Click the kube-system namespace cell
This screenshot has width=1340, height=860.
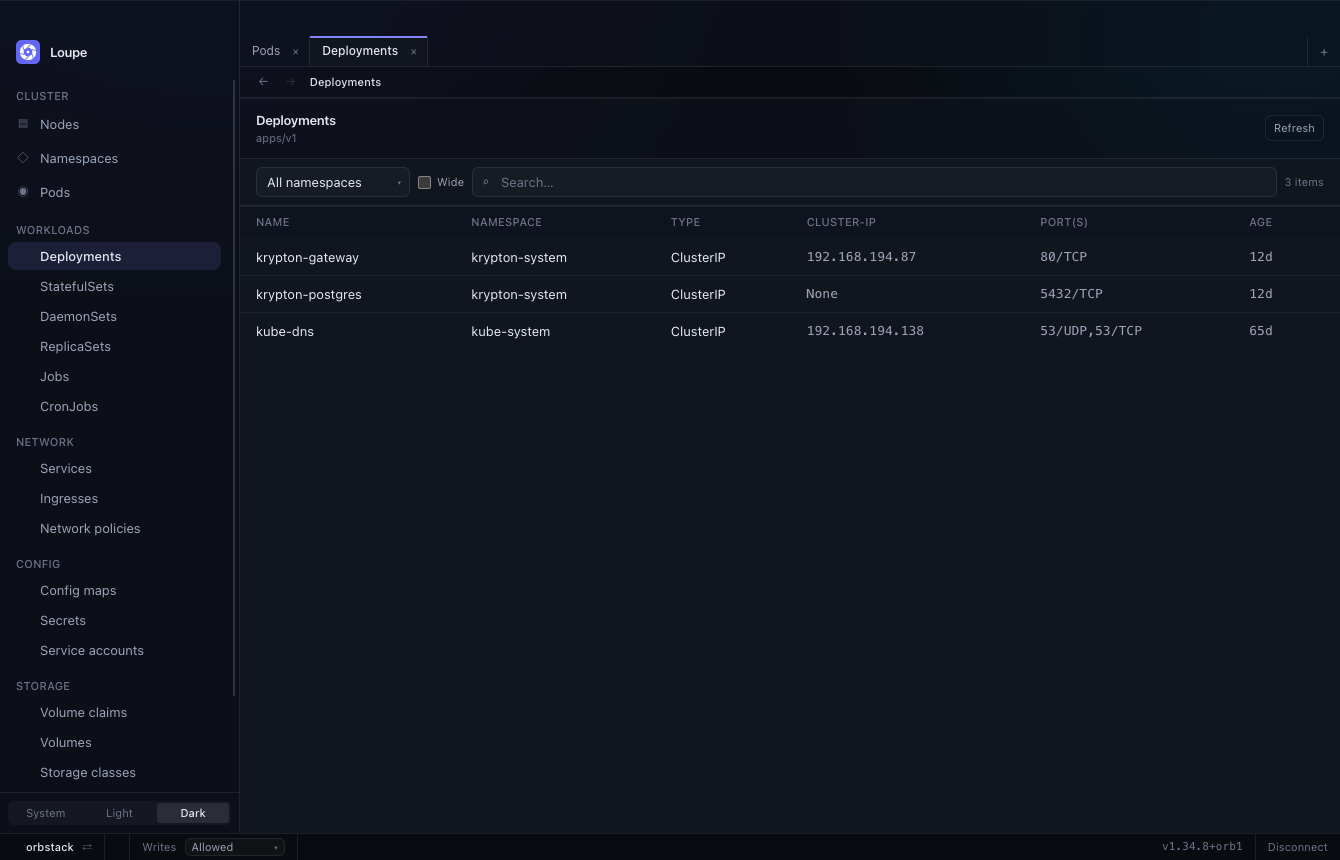point(510,331)
